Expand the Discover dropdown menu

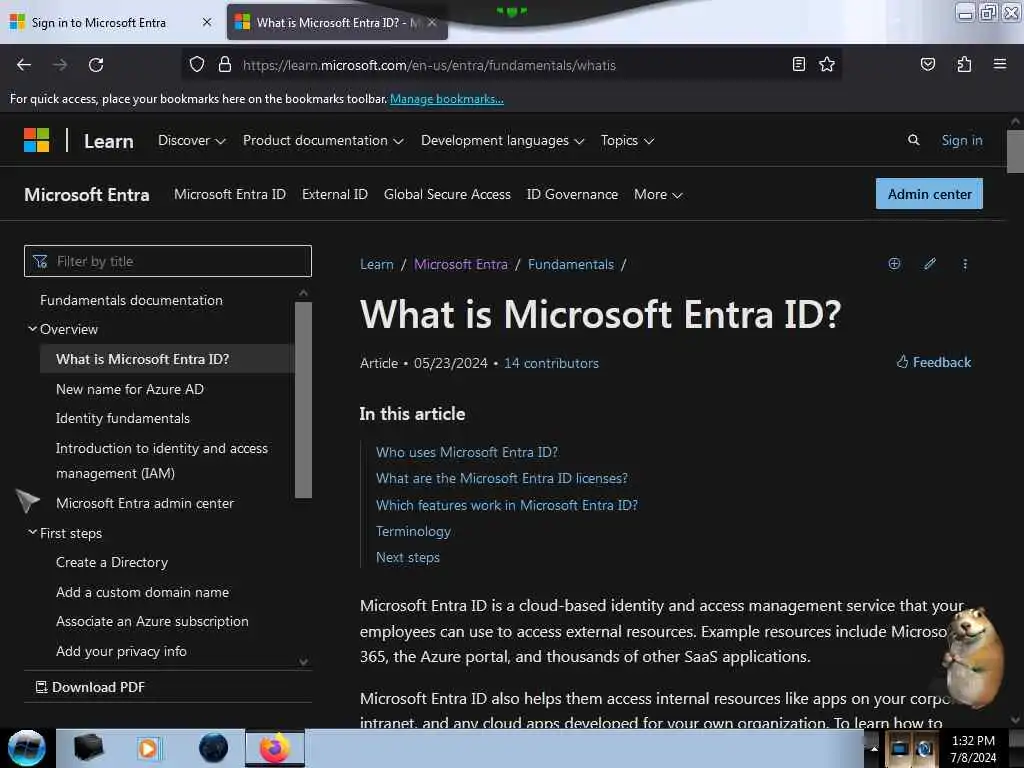point(191,140)
